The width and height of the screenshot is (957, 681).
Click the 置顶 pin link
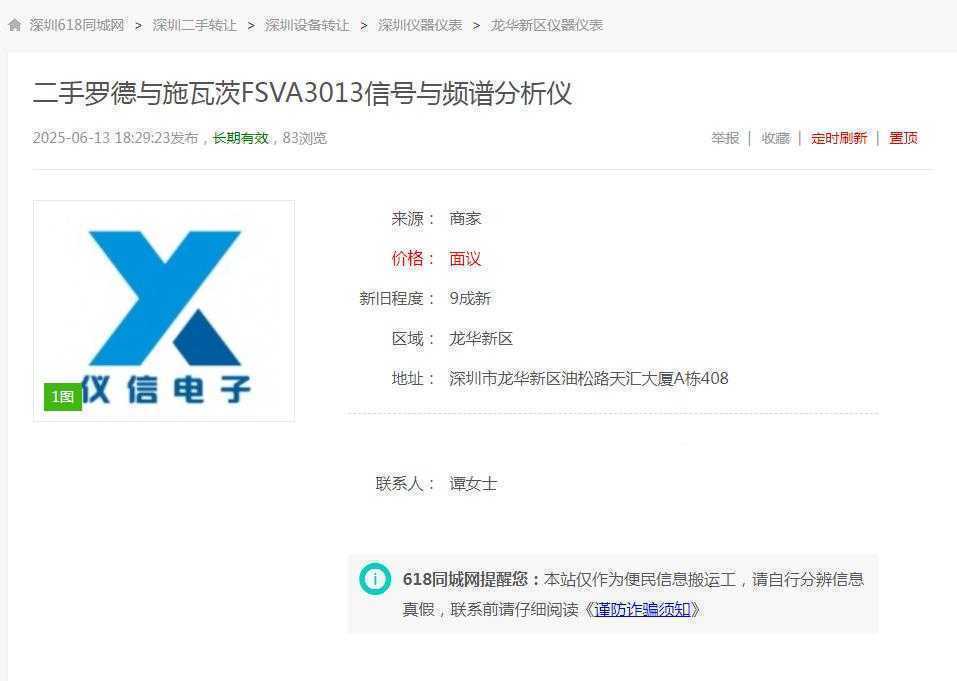(x=903, y=138)
